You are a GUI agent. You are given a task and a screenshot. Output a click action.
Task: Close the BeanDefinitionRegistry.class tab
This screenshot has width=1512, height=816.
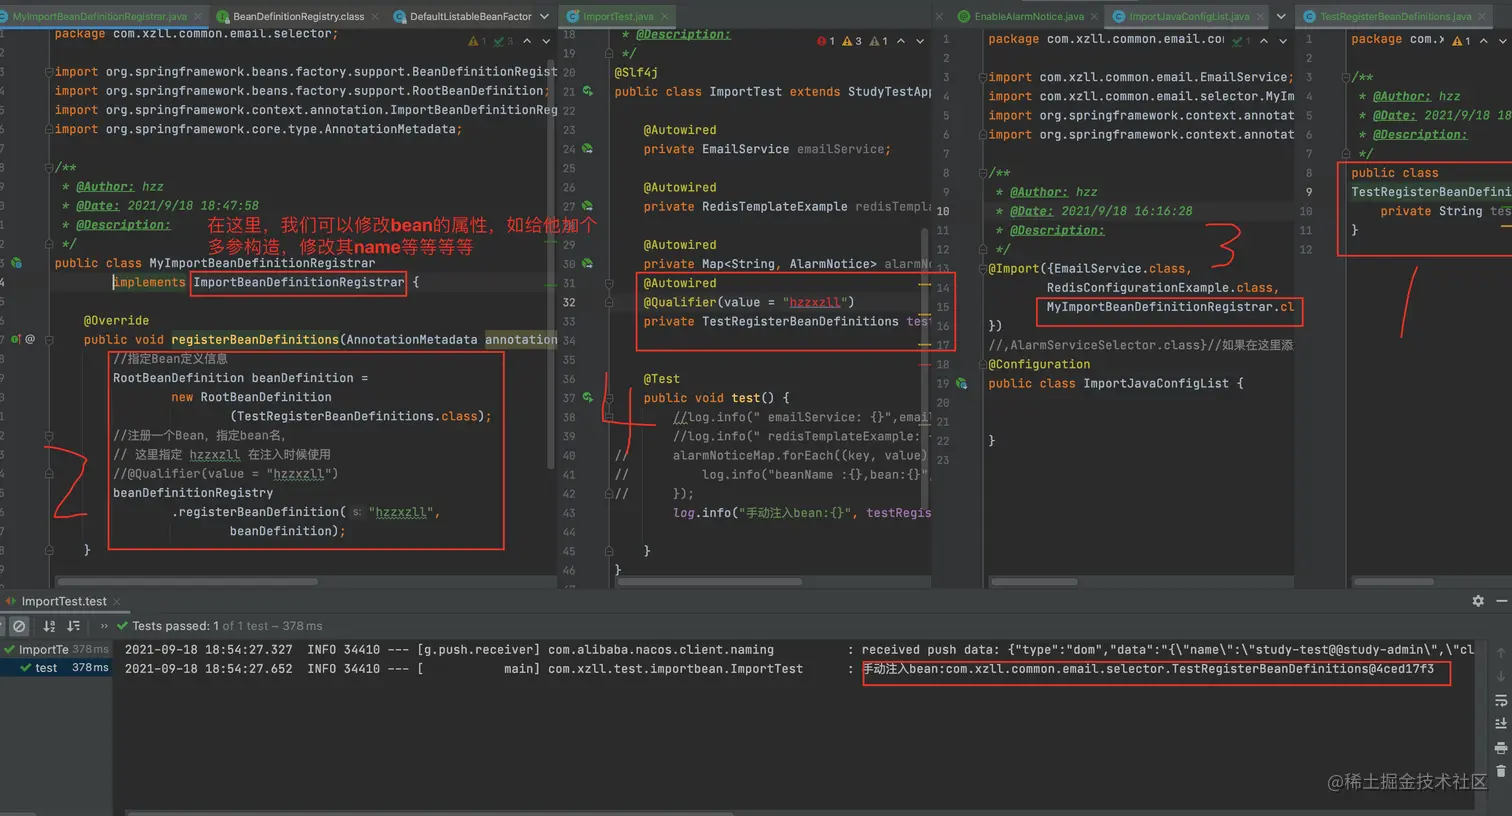point(374,16)
